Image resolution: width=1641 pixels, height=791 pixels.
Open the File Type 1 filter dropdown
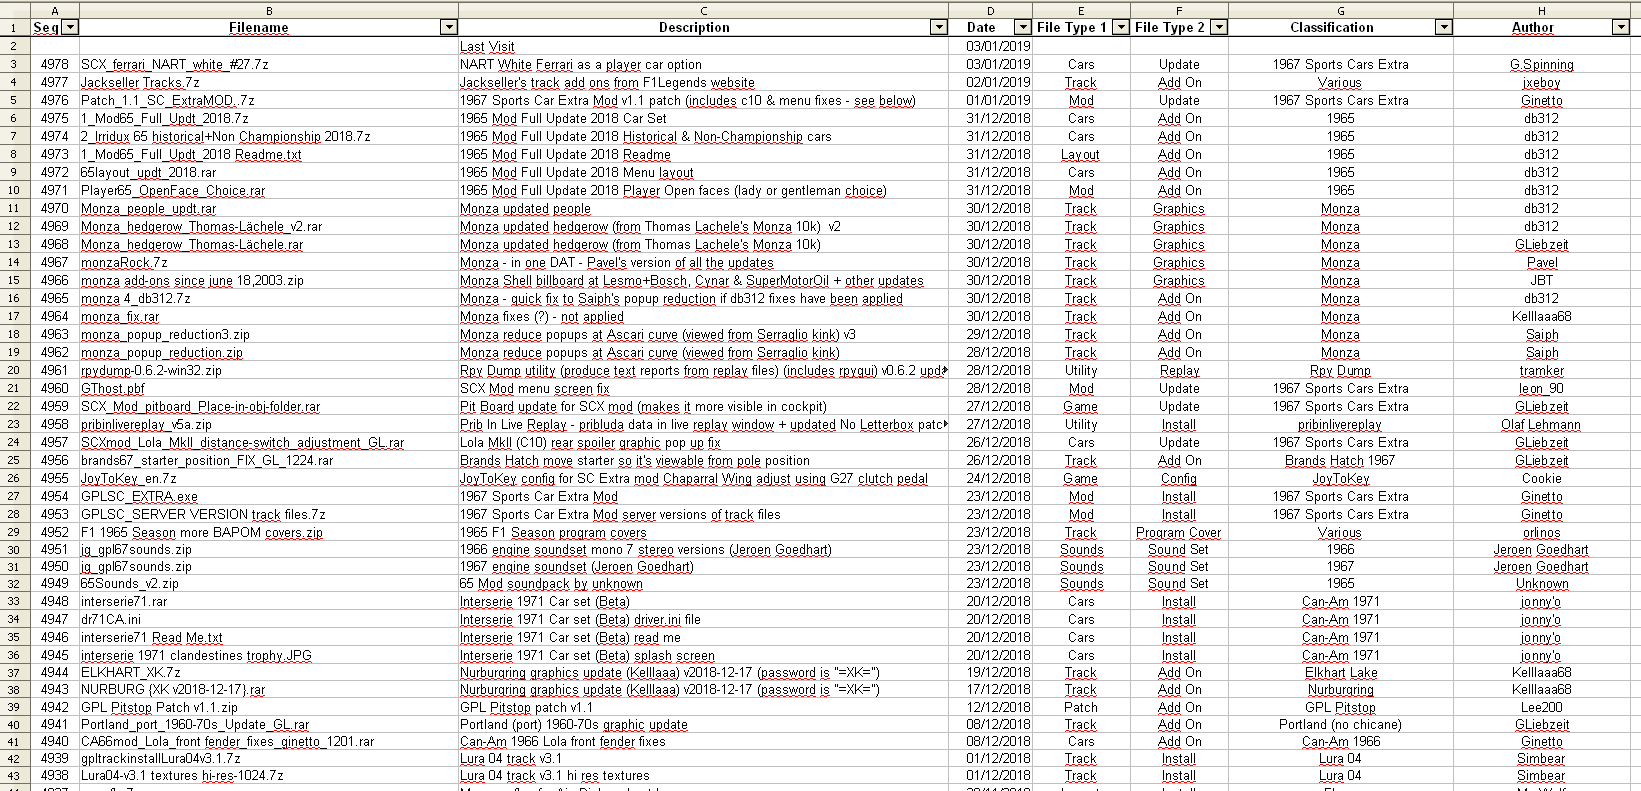(x=1121, y=27)
